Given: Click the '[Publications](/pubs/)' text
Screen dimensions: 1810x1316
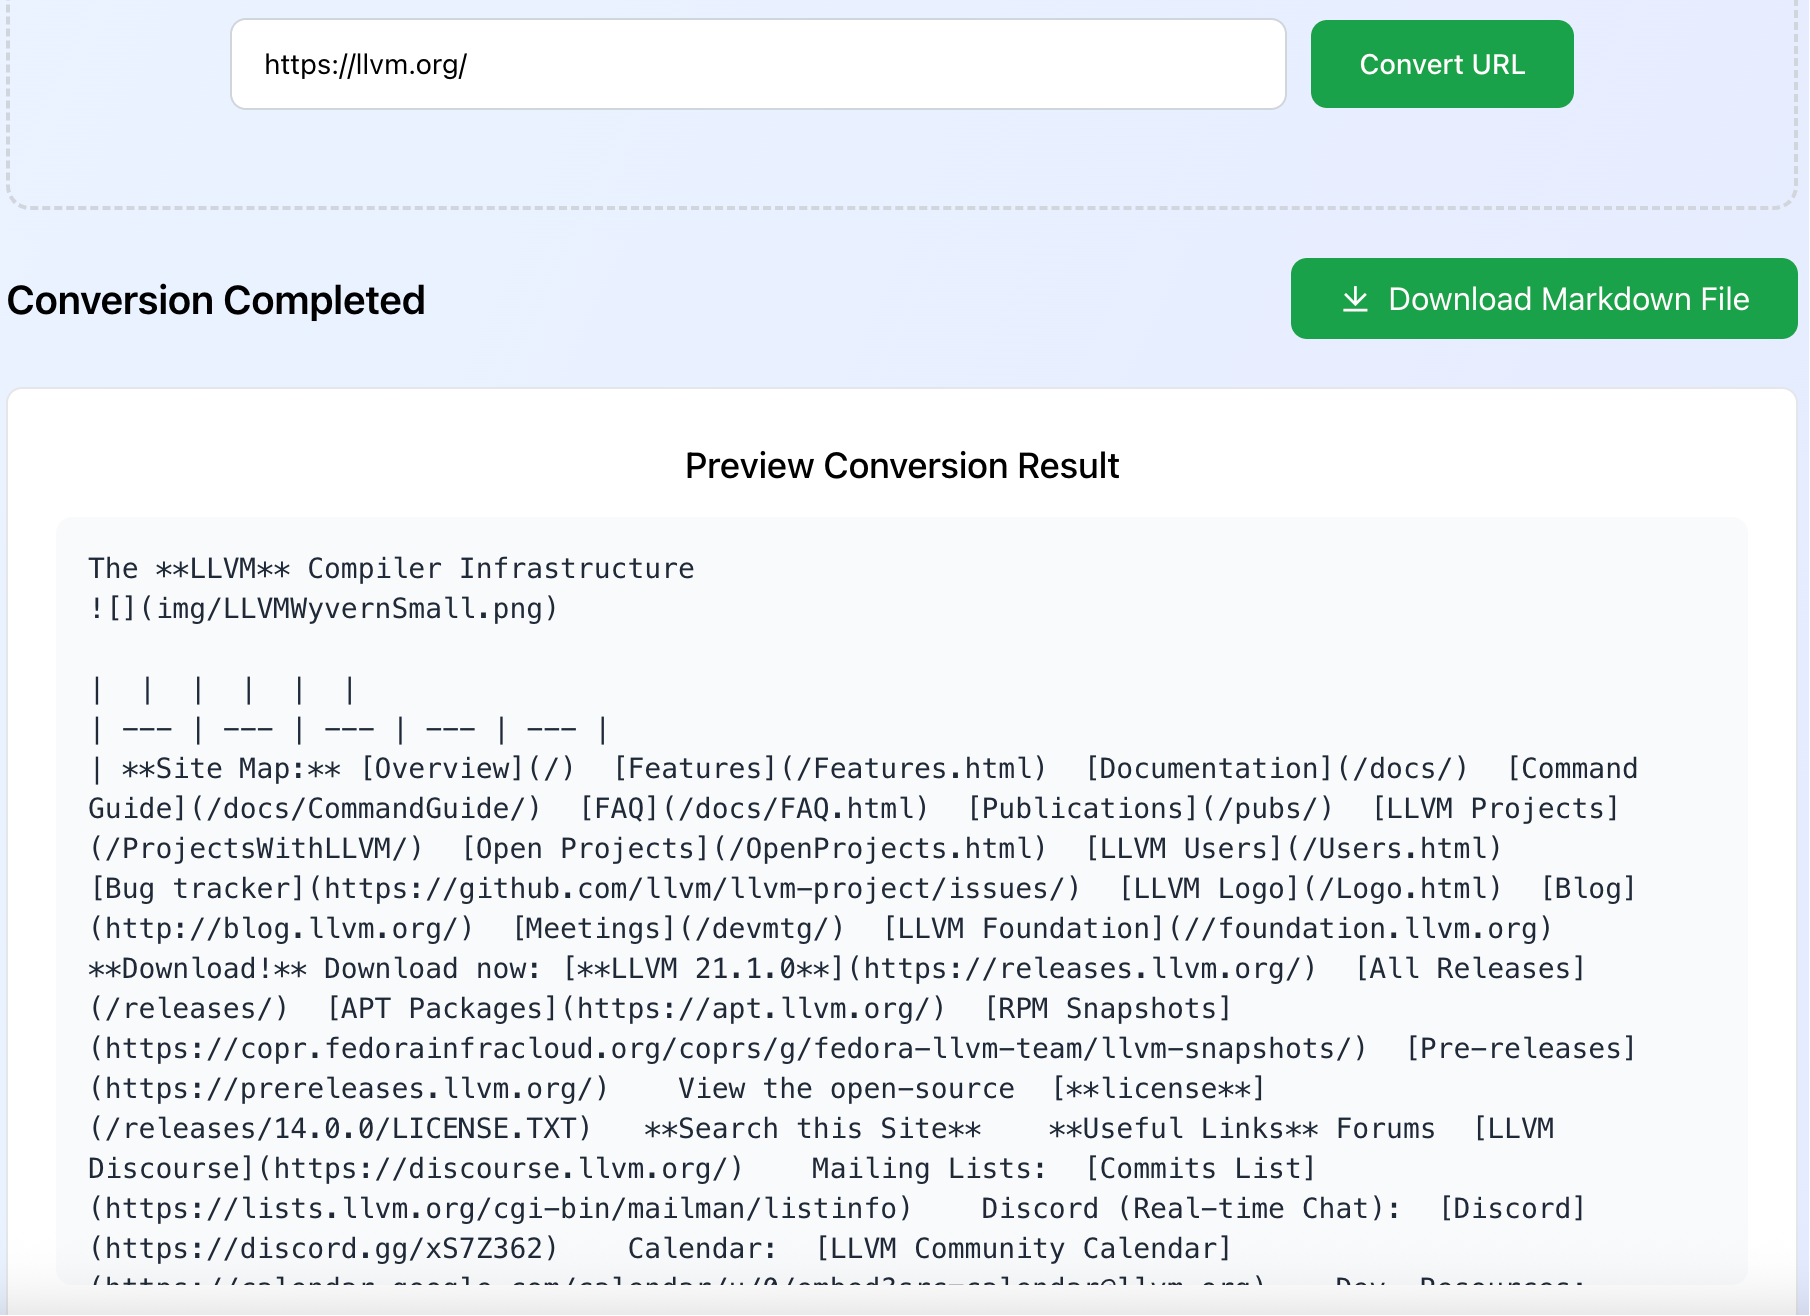Looking at the screenshot, I should (1150, 808).
